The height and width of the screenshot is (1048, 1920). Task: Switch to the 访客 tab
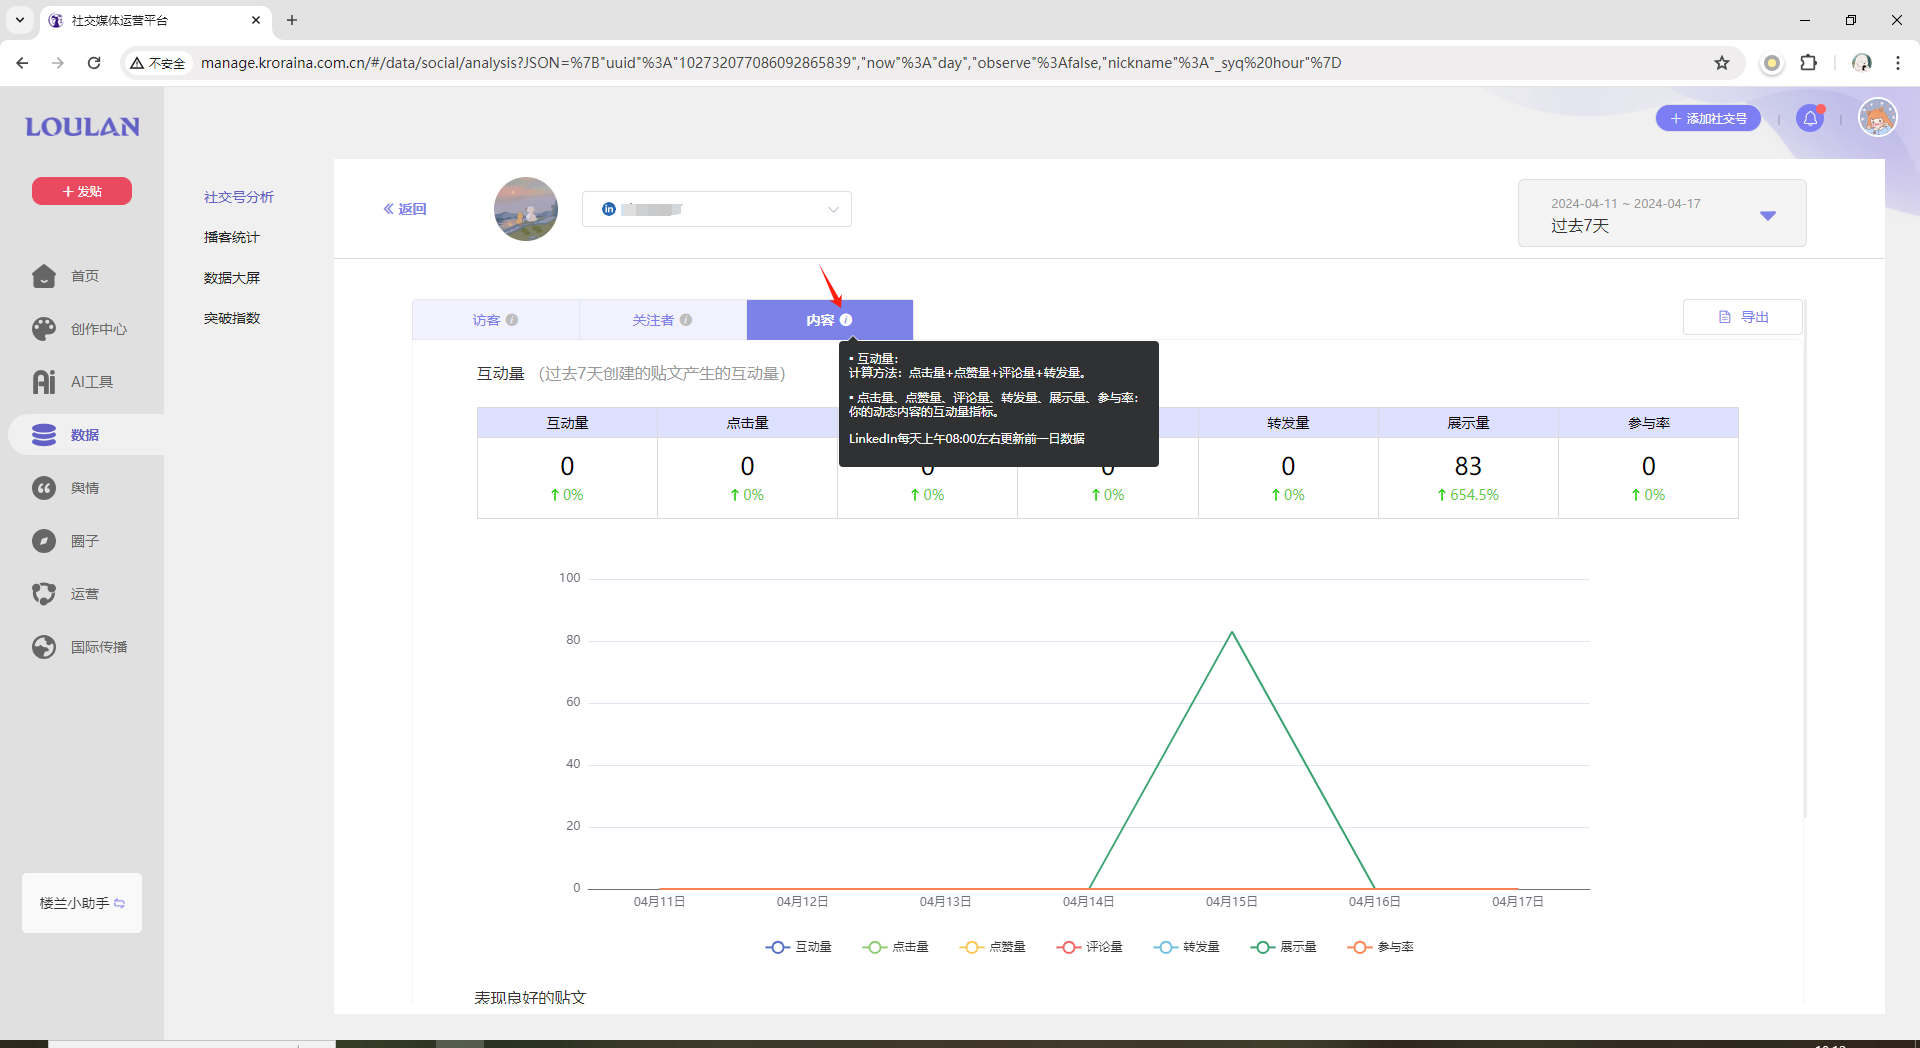496,320
